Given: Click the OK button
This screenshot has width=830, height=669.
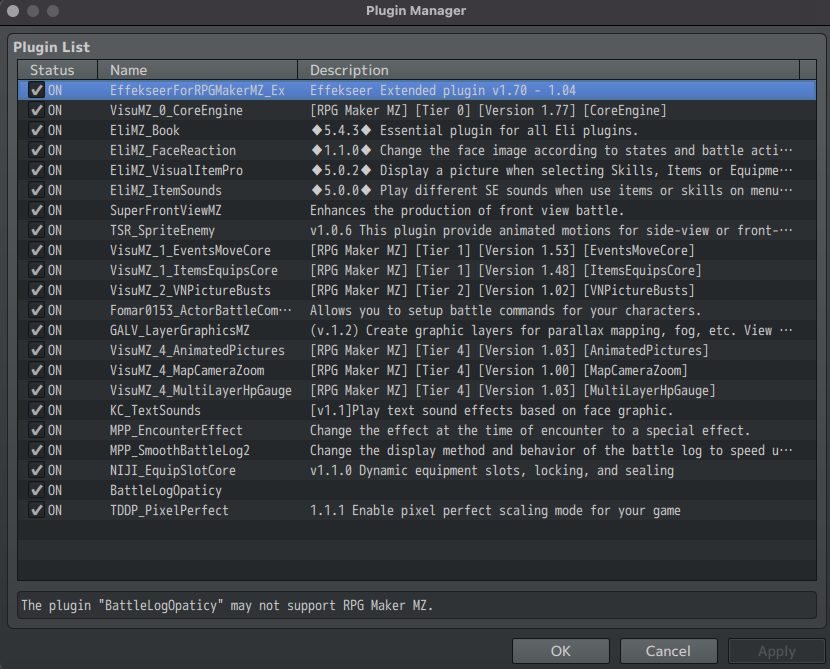Looking at the screenshot, I should [x=561, y=651].
